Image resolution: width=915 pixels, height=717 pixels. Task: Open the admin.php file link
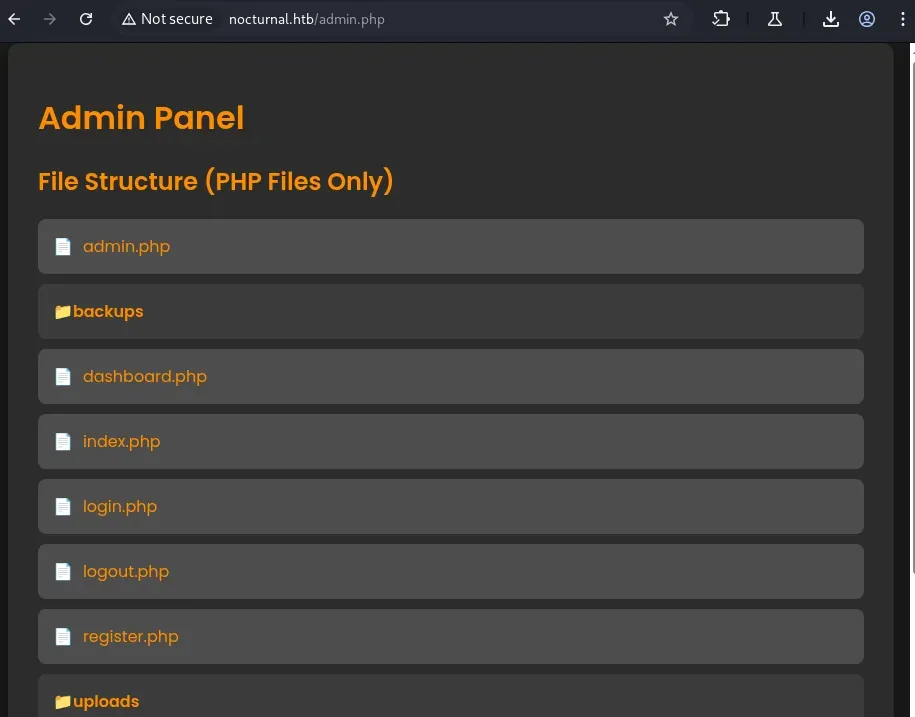tap(127, 246)
